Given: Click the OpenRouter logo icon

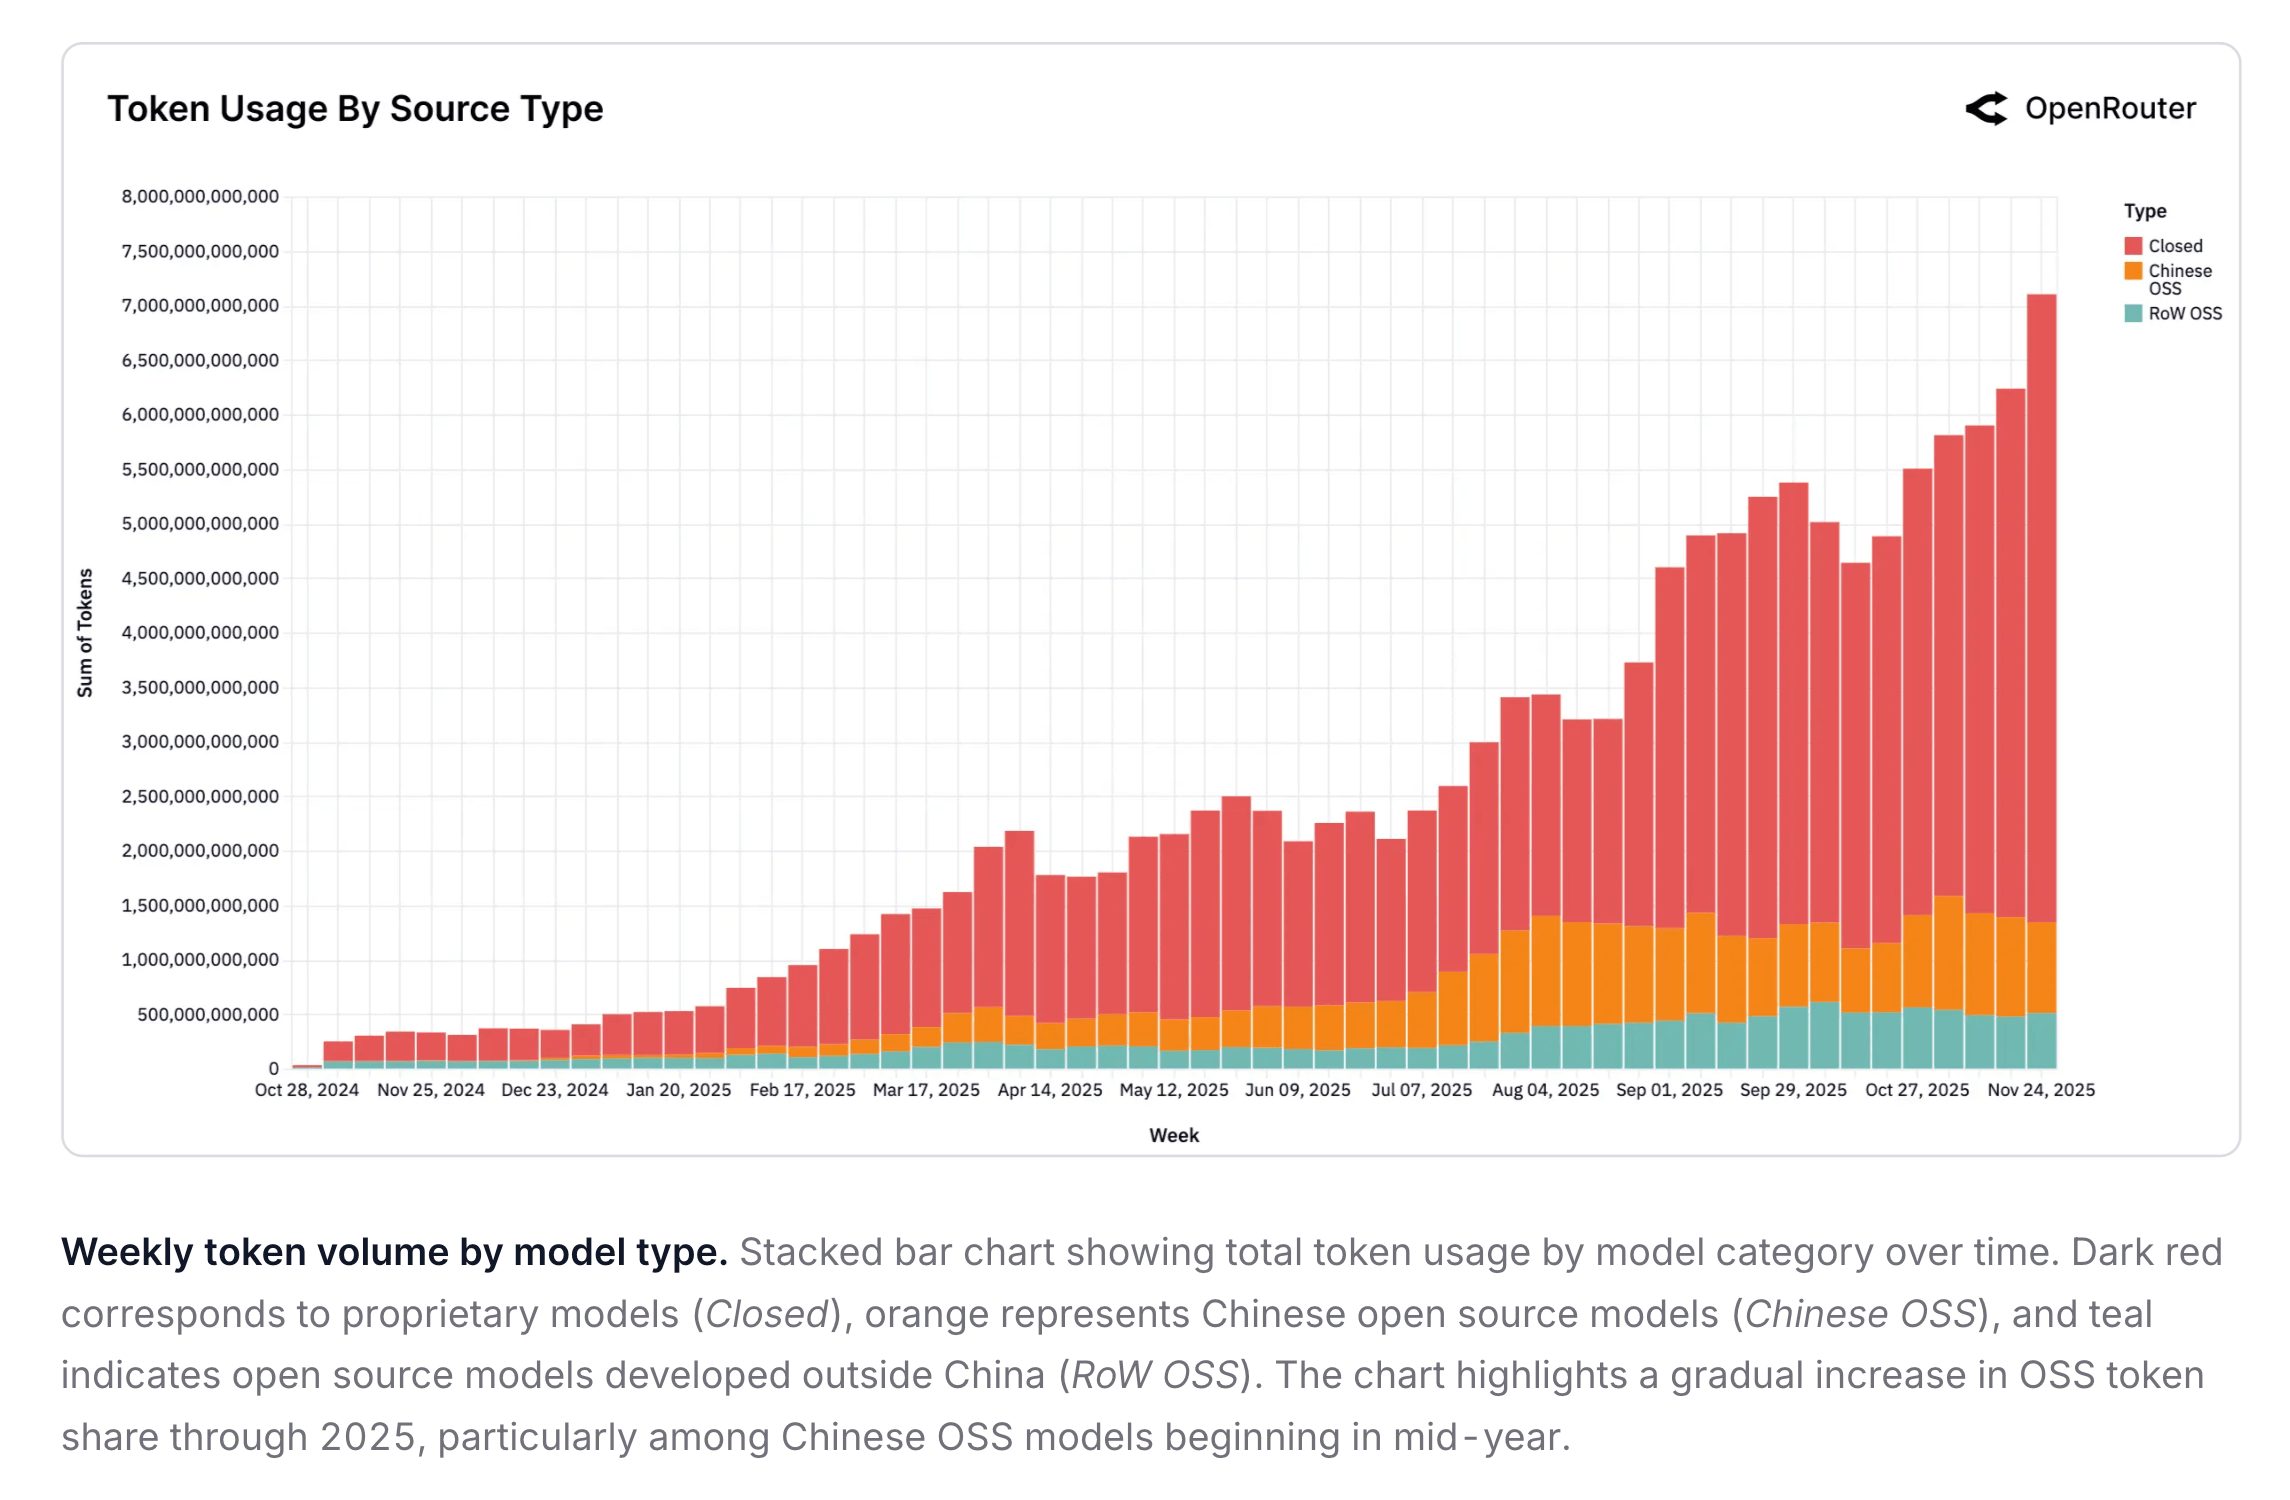Looking at the screenshot, I should 1986,108.
